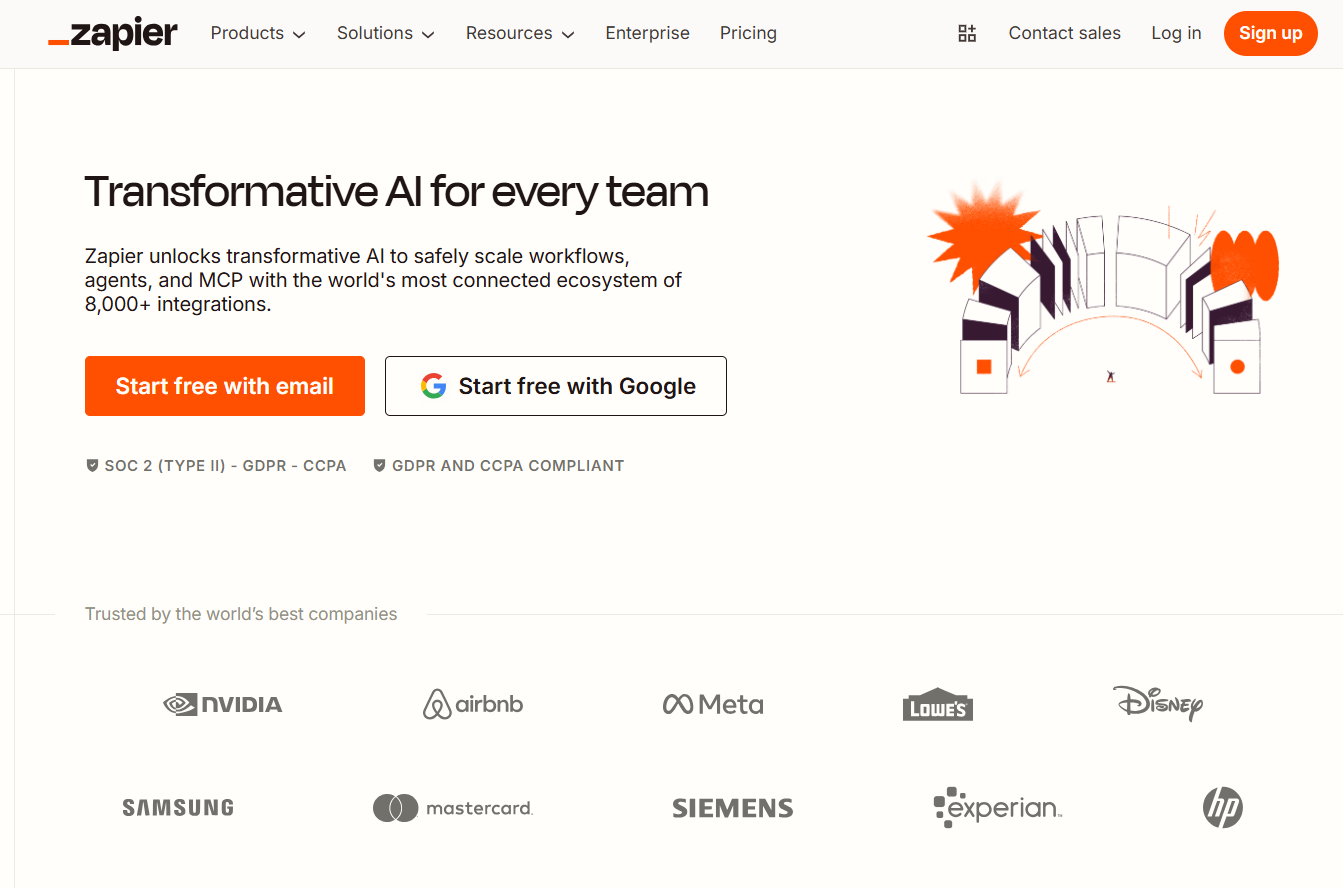Screen dimensions: 1343x888
Task: Click the Meta logo
Action: [x=713, y=705]
